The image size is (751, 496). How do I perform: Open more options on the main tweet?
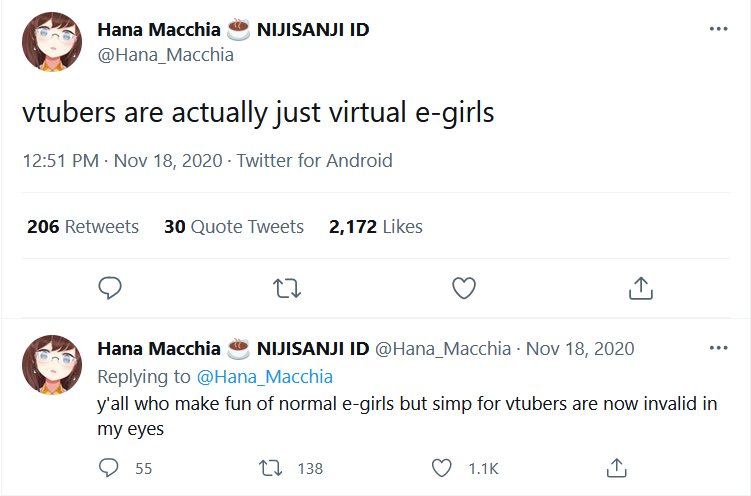(718, 29)
